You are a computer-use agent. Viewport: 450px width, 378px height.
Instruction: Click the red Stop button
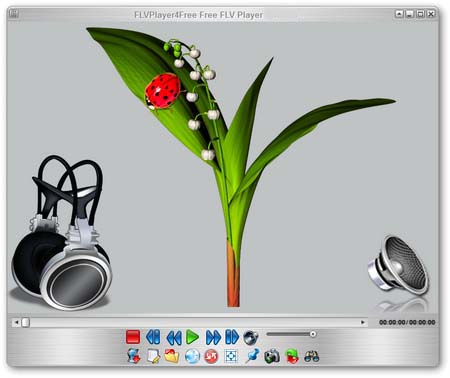click(x=133, y=337)
